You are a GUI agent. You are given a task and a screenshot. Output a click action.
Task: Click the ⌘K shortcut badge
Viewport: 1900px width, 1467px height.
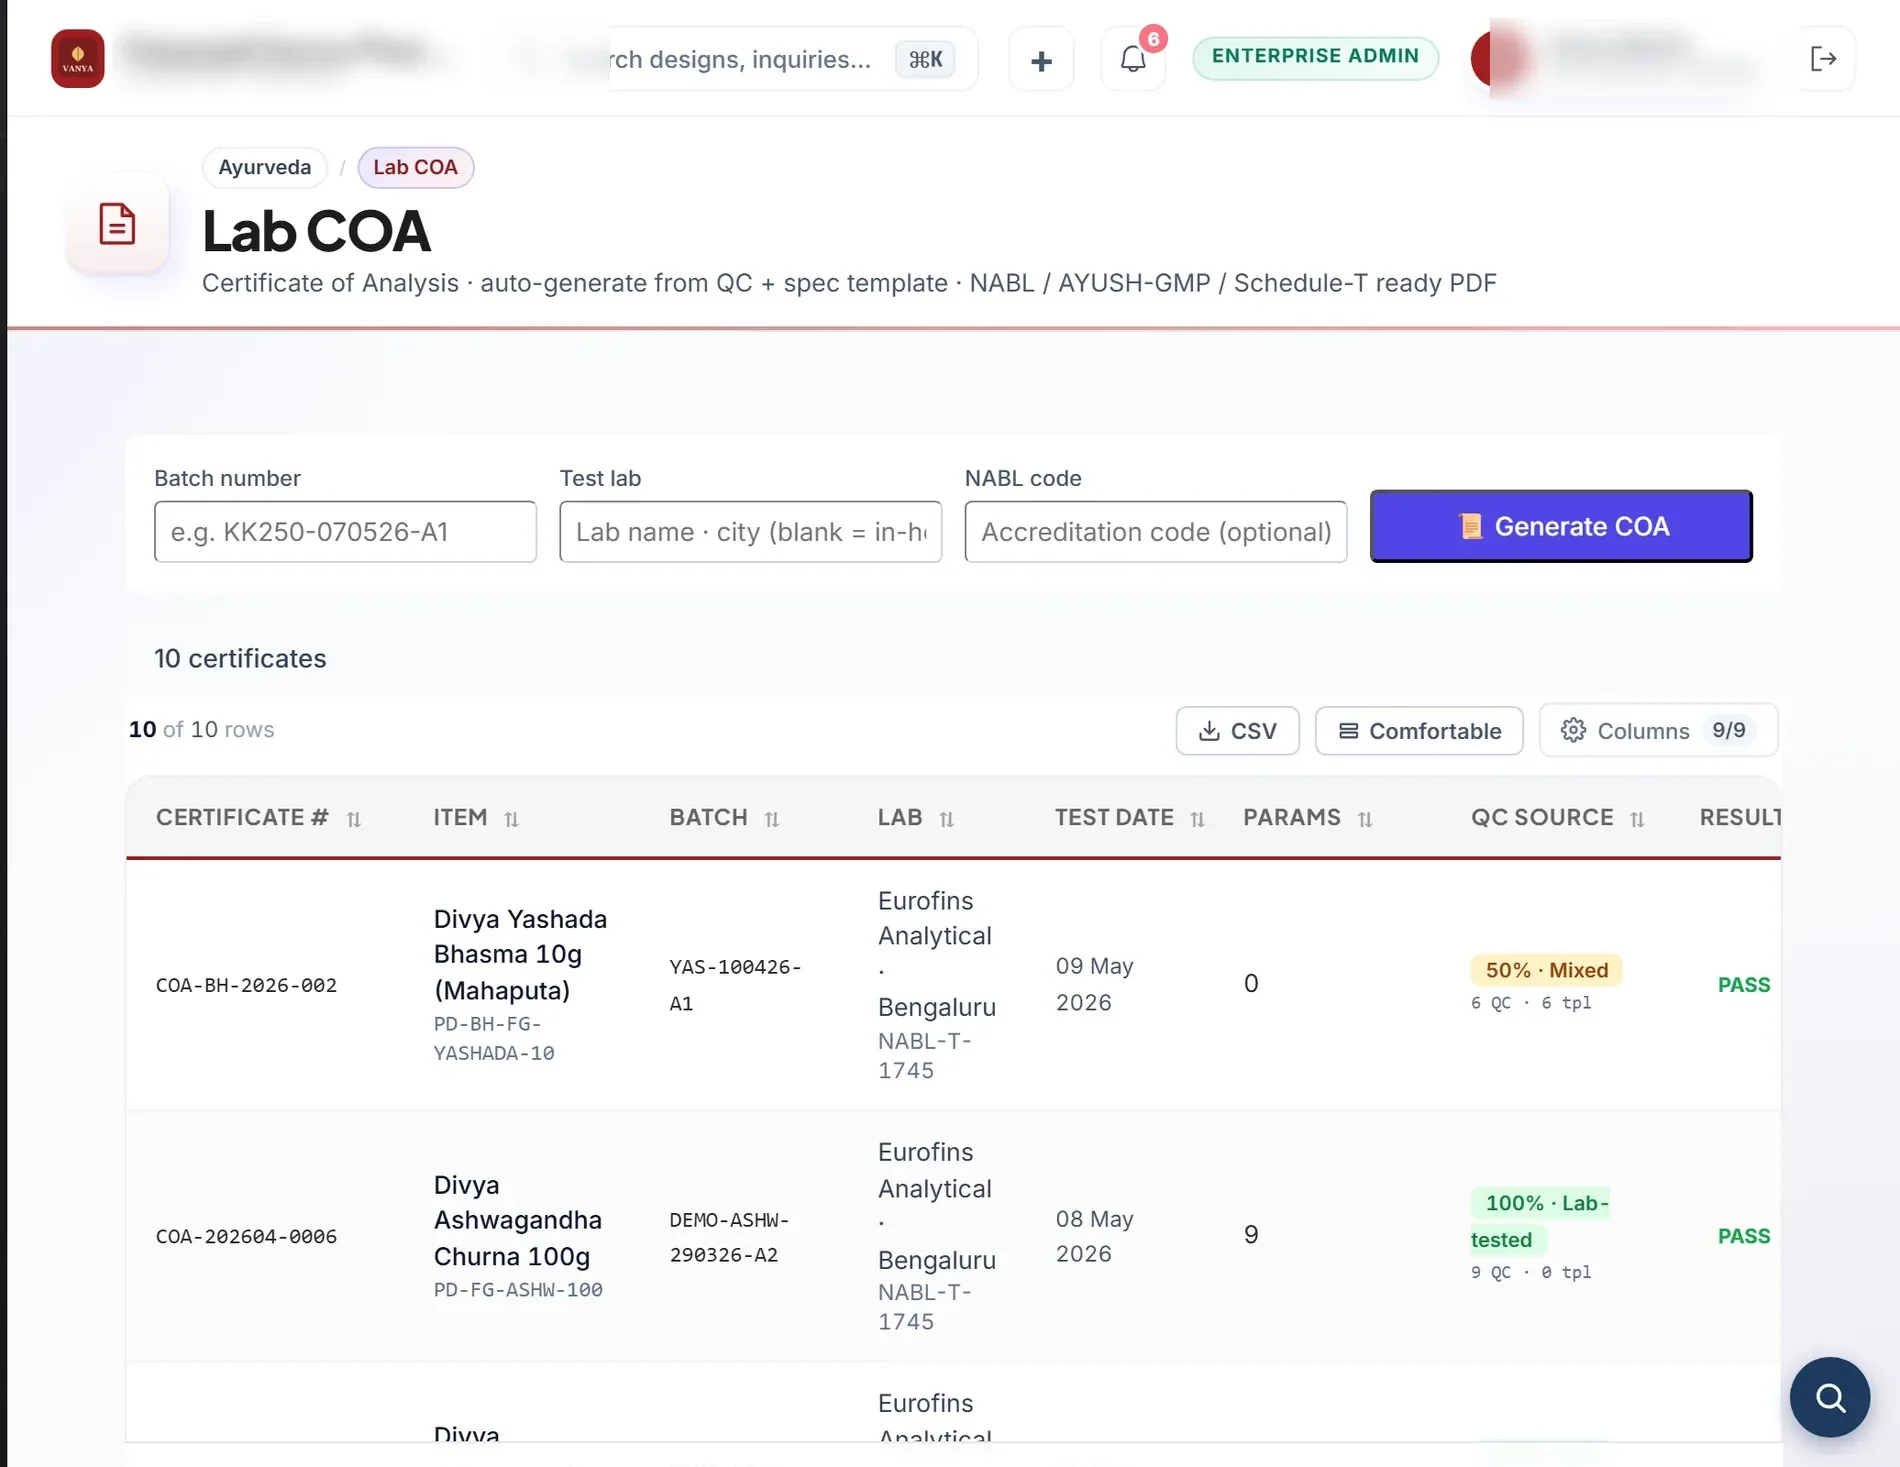(925, 59)
